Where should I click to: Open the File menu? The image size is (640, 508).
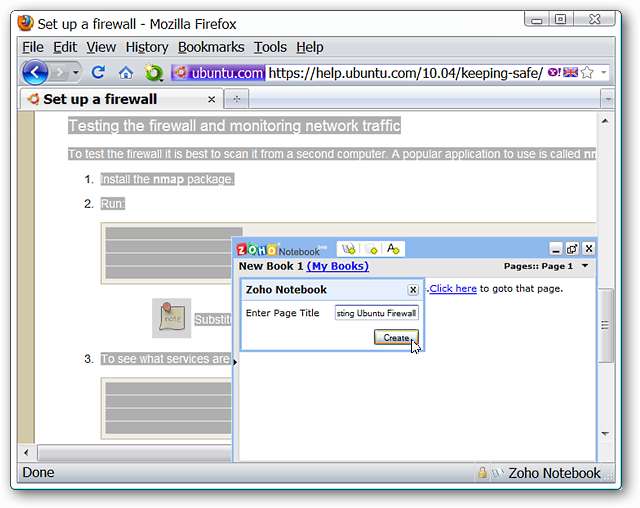(x=33, y=47)
